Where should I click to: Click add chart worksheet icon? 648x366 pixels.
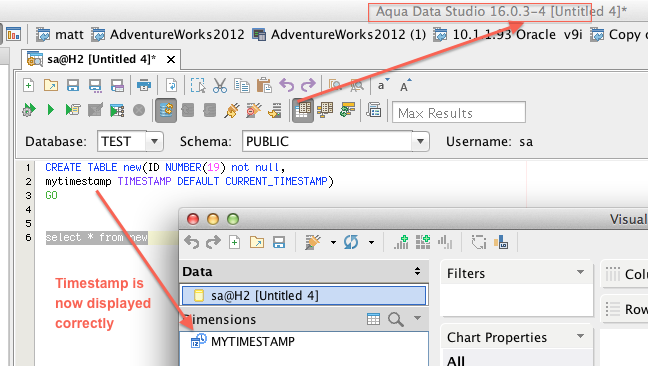pyautogui.click(x=401, y=242)
